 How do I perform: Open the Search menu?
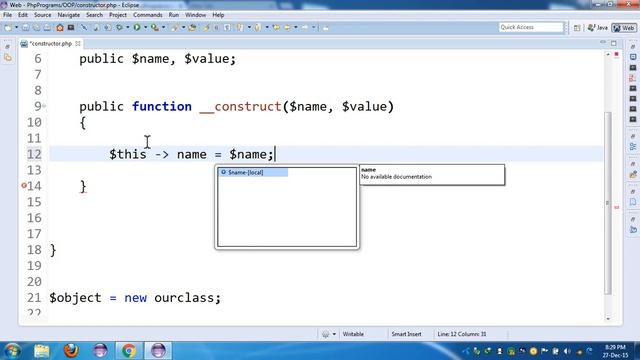94,15
